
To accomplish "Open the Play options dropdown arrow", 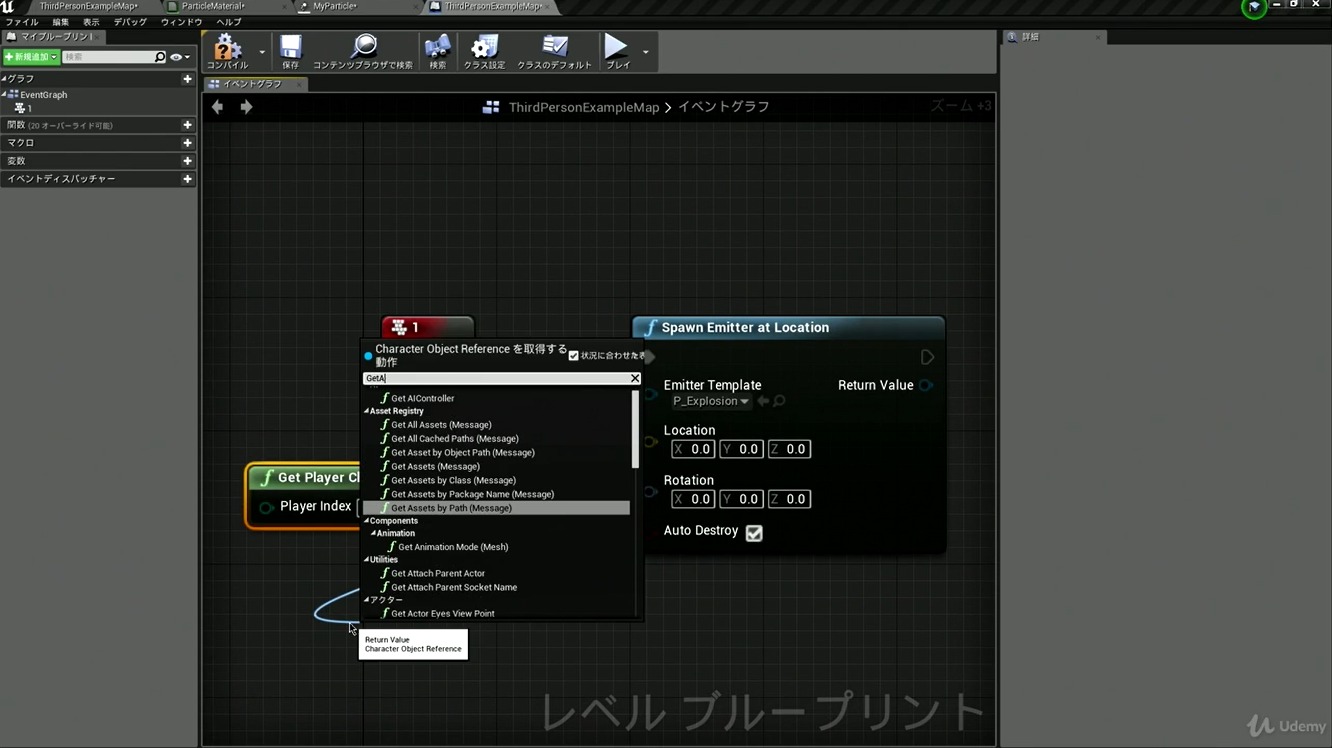I will coord(646,52).
